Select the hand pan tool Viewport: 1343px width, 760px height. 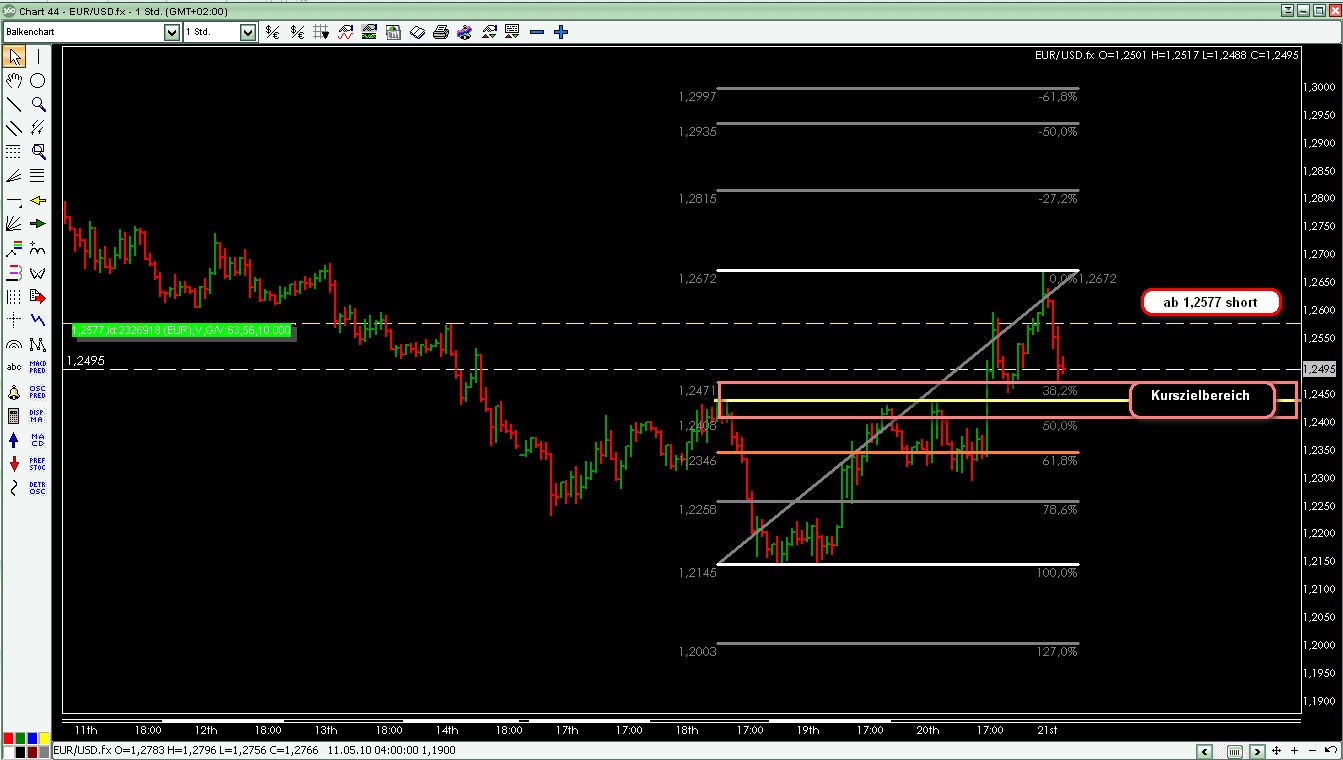[x=14, y=81]
